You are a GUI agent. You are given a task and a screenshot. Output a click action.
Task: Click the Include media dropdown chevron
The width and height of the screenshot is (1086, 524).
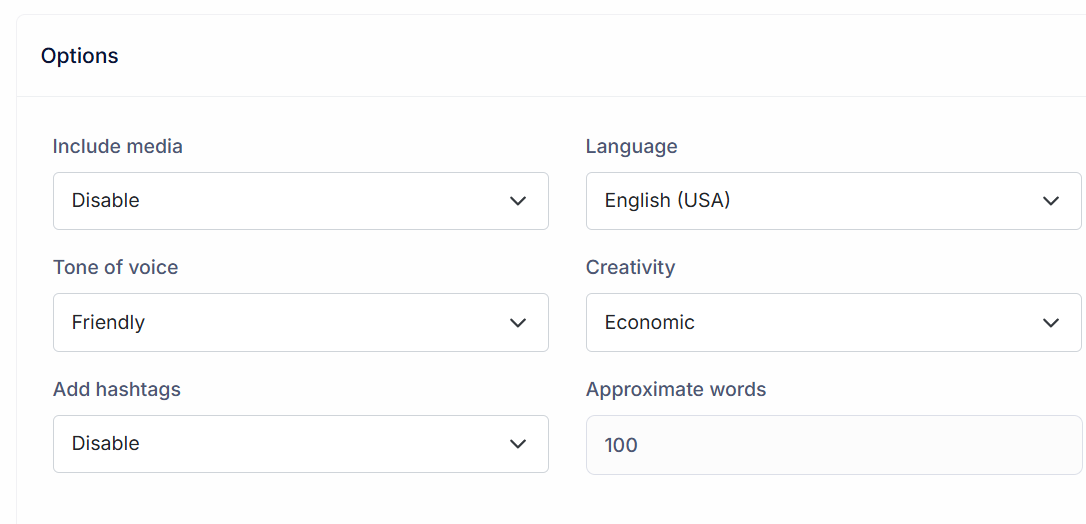click(x=518, y=201)
